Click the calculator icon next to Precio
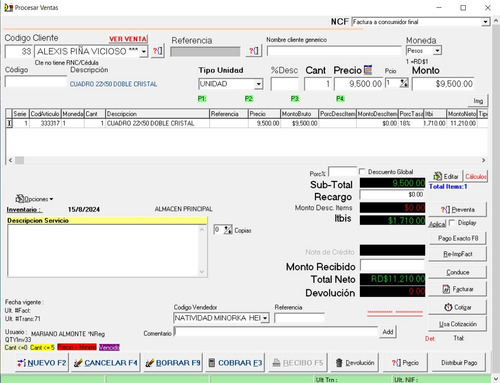 (x=368, y=70)
